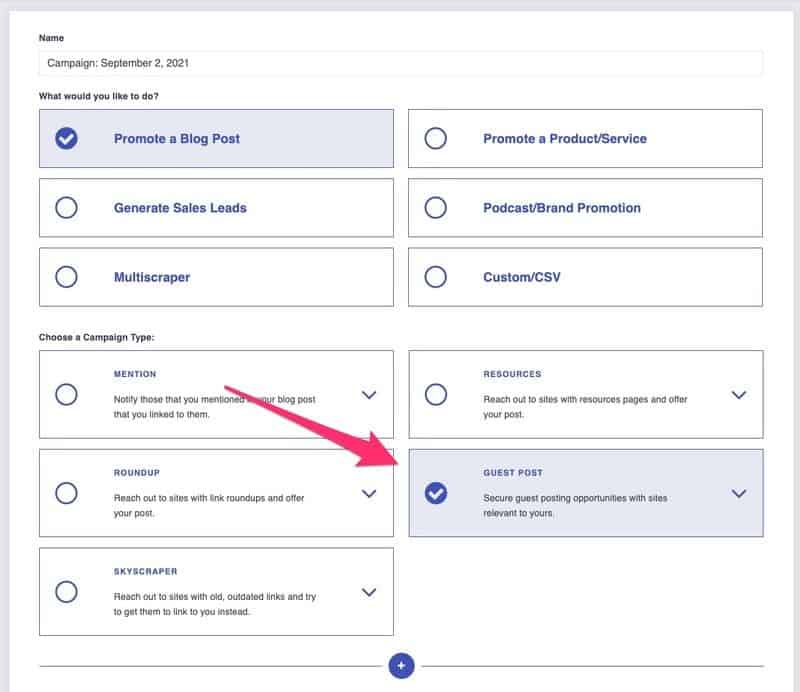Select the Mention campaign type radio button
This screenshot has height=692, width=800.
tap(67, 394)
